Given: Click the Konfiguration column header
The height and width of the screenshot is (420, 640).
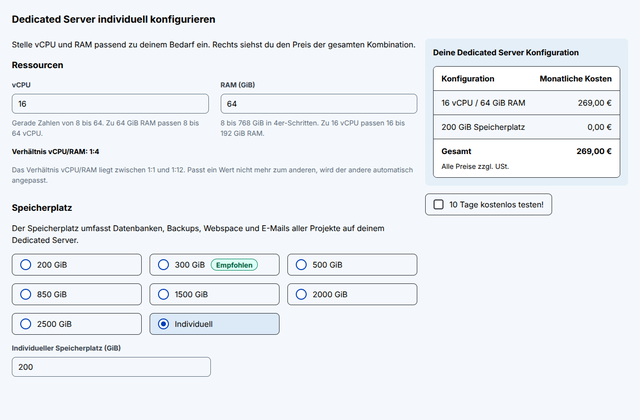Looking at the screenshot, I should 468,79.
